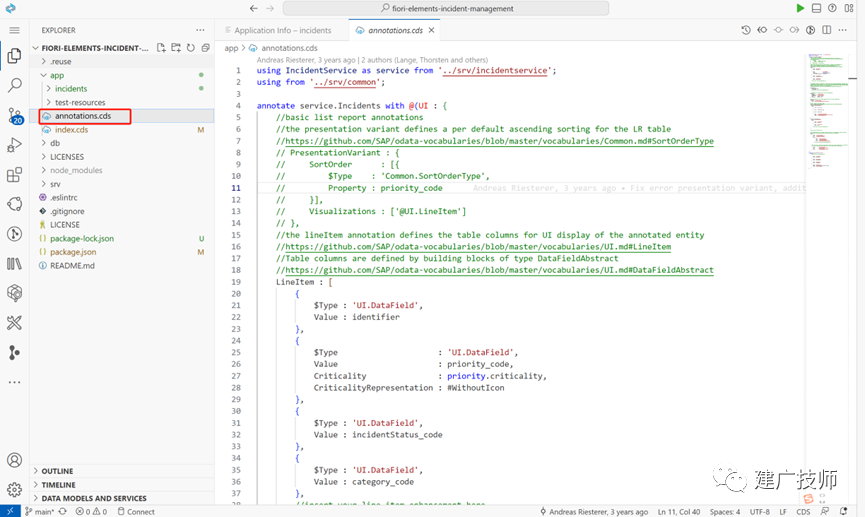Click Ln 11, Col 40 in status bar

pos(679,511)
